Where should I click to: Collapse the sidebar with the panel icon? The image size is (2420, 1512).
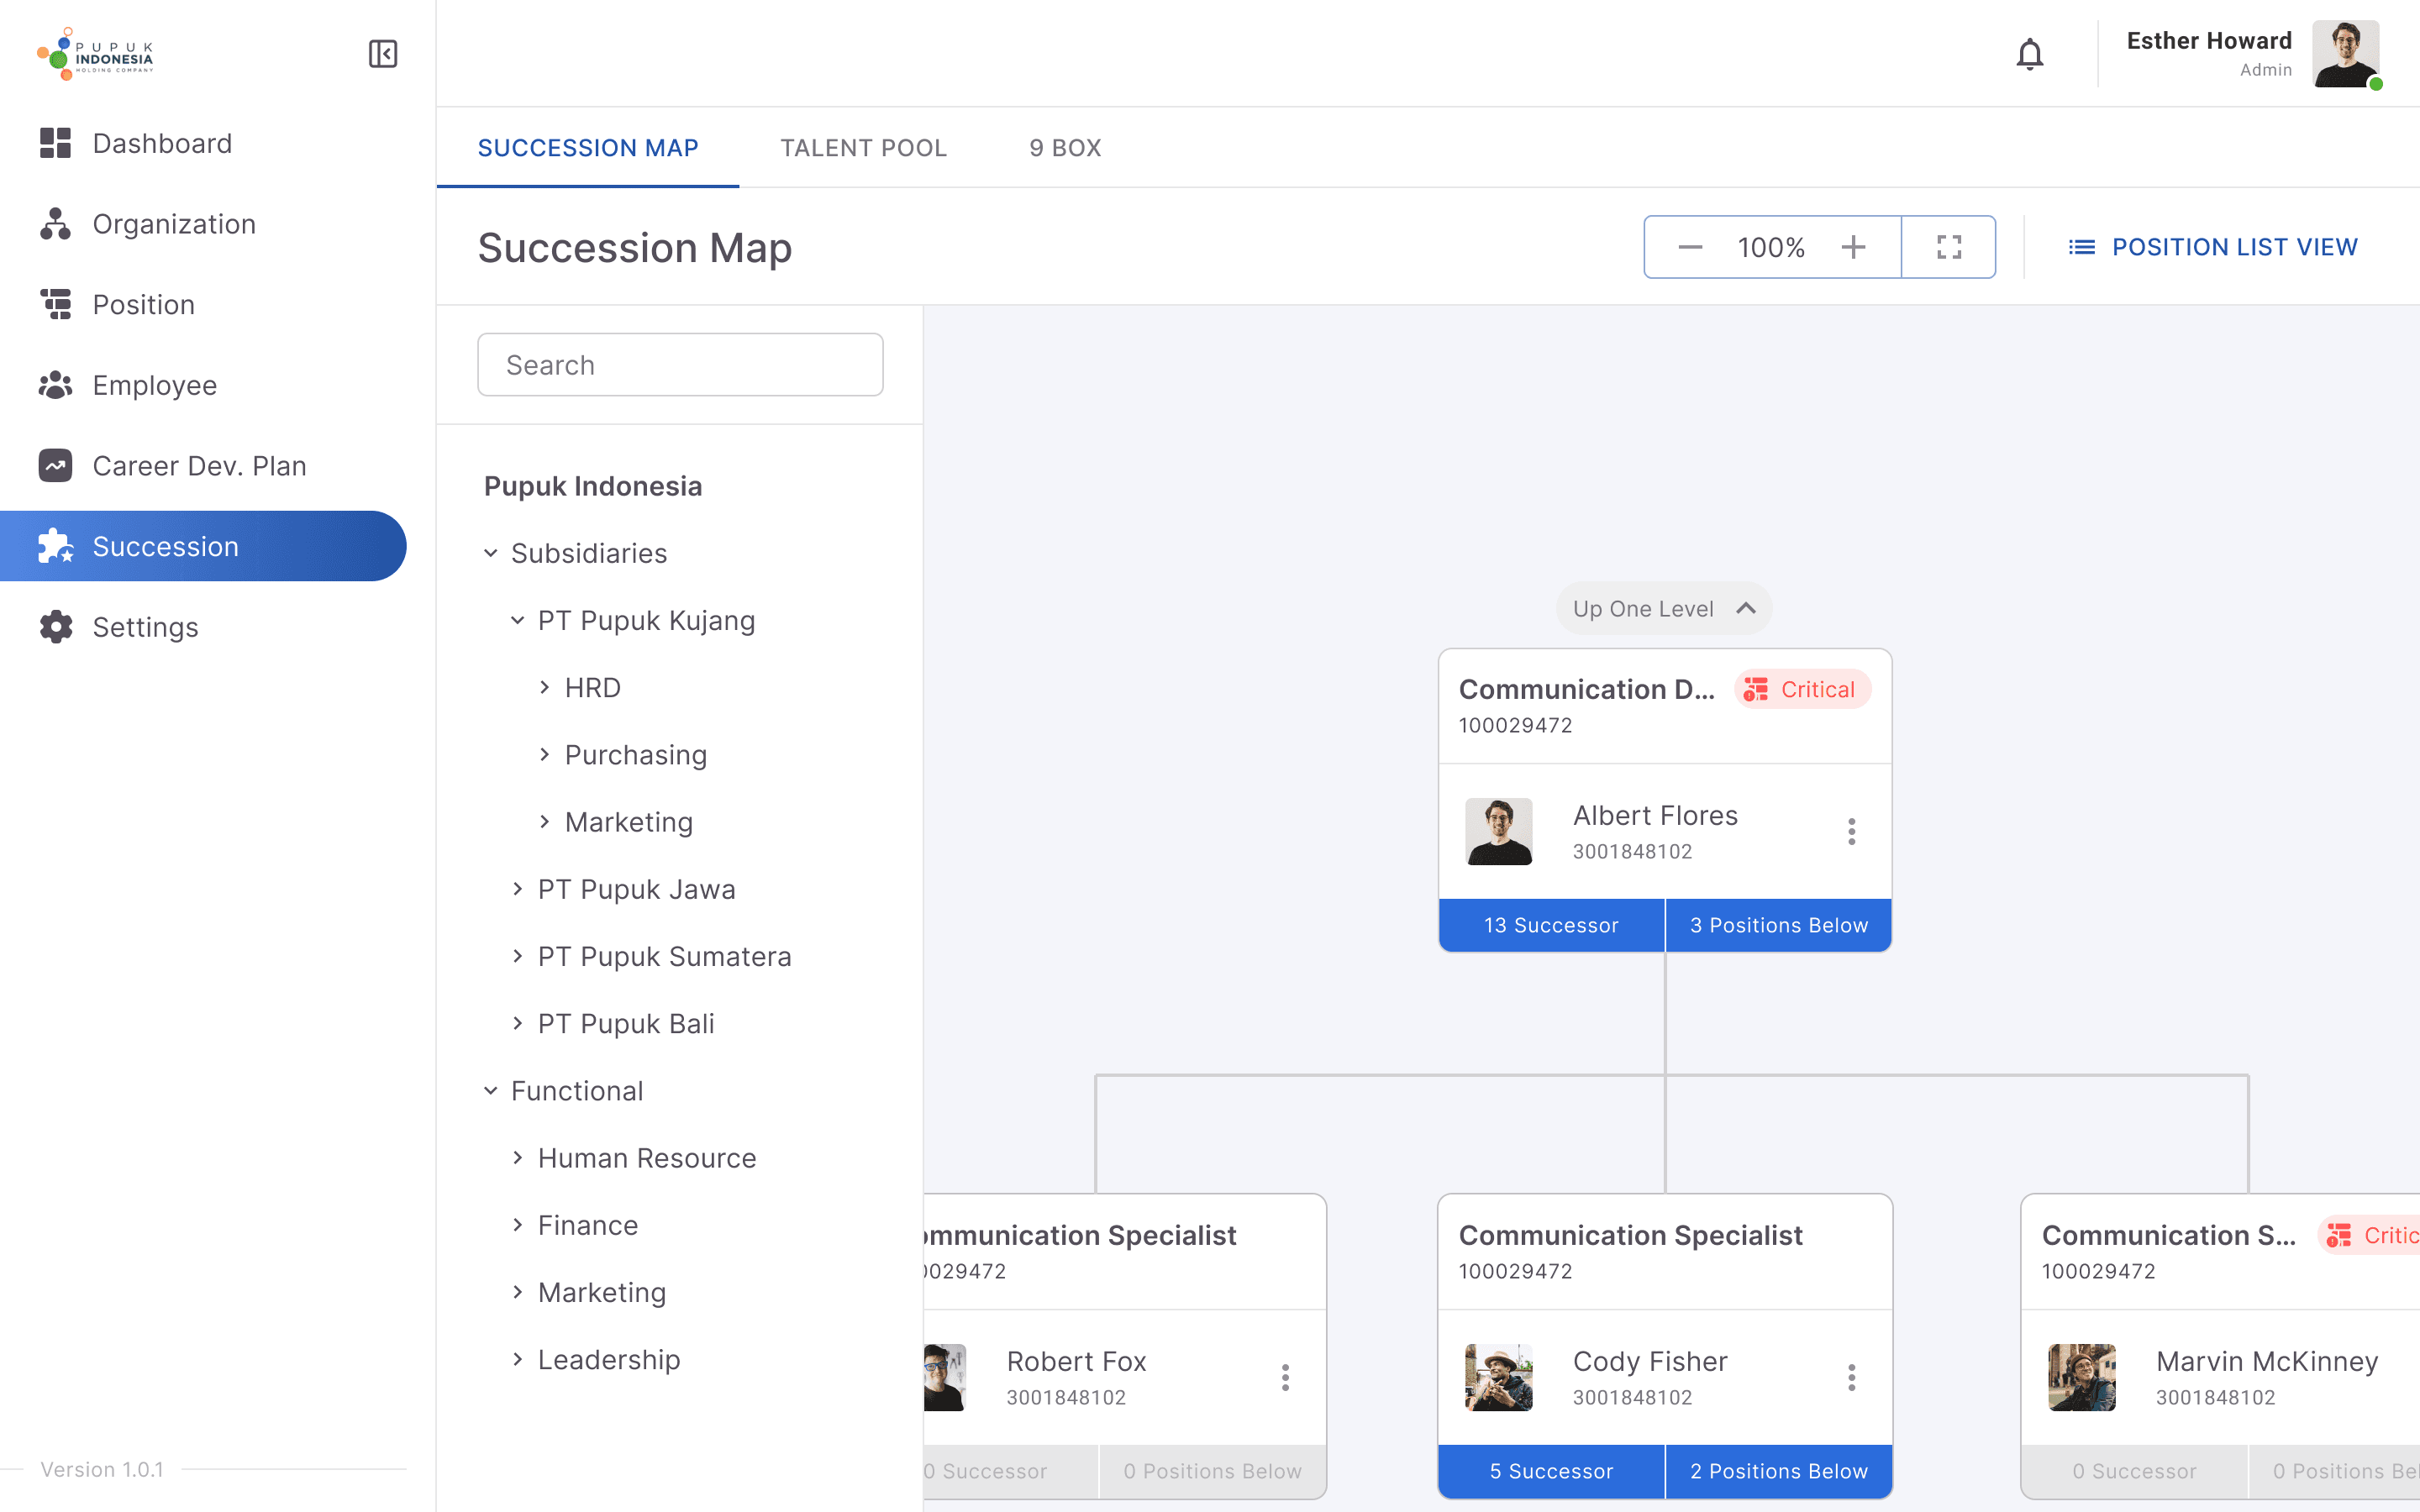383,54
